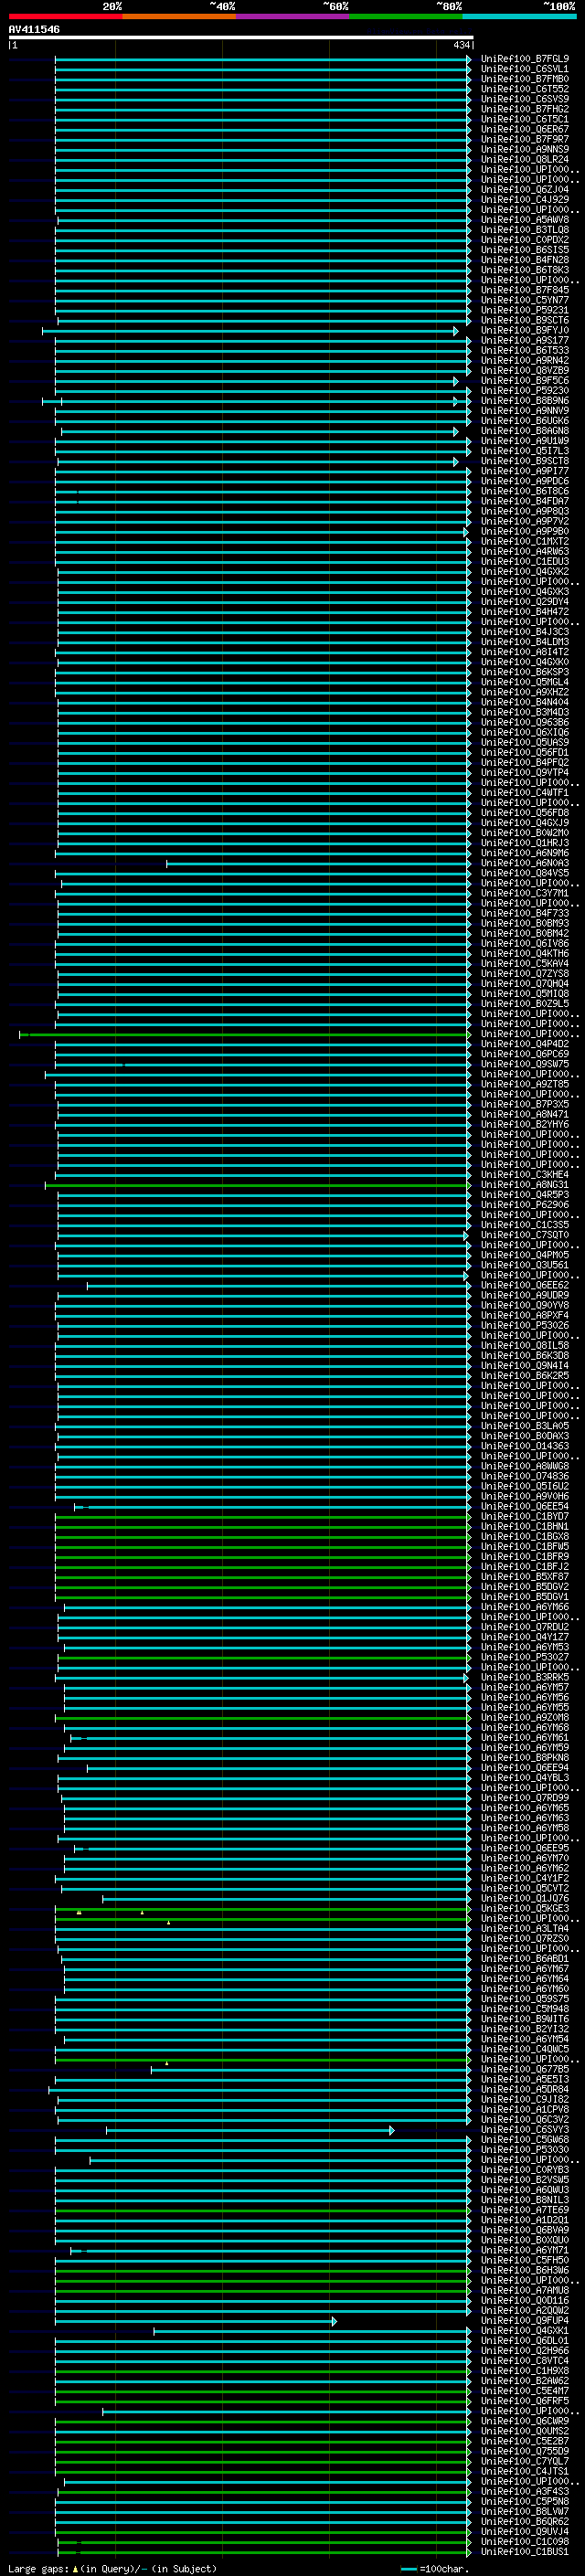Select the UniRef100_B8AGN8 label
The image size is (585, 2576).
point(524,431)
